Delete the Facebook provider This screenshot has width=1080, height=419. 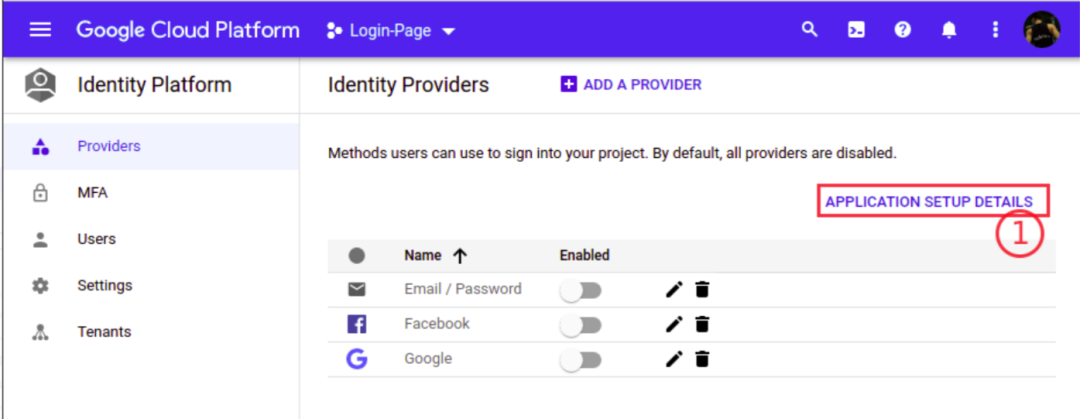pyautogui.click(x=702, y=324)
